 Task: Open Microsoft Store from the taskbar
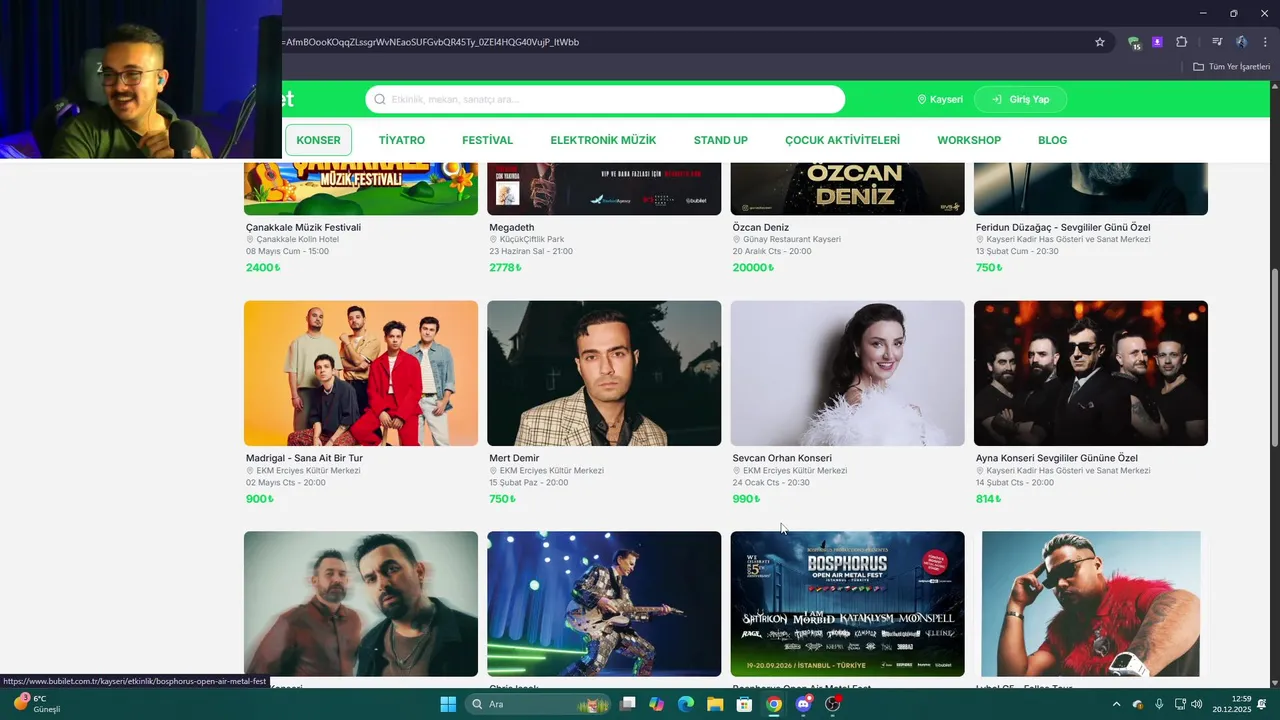pos(744,704)
